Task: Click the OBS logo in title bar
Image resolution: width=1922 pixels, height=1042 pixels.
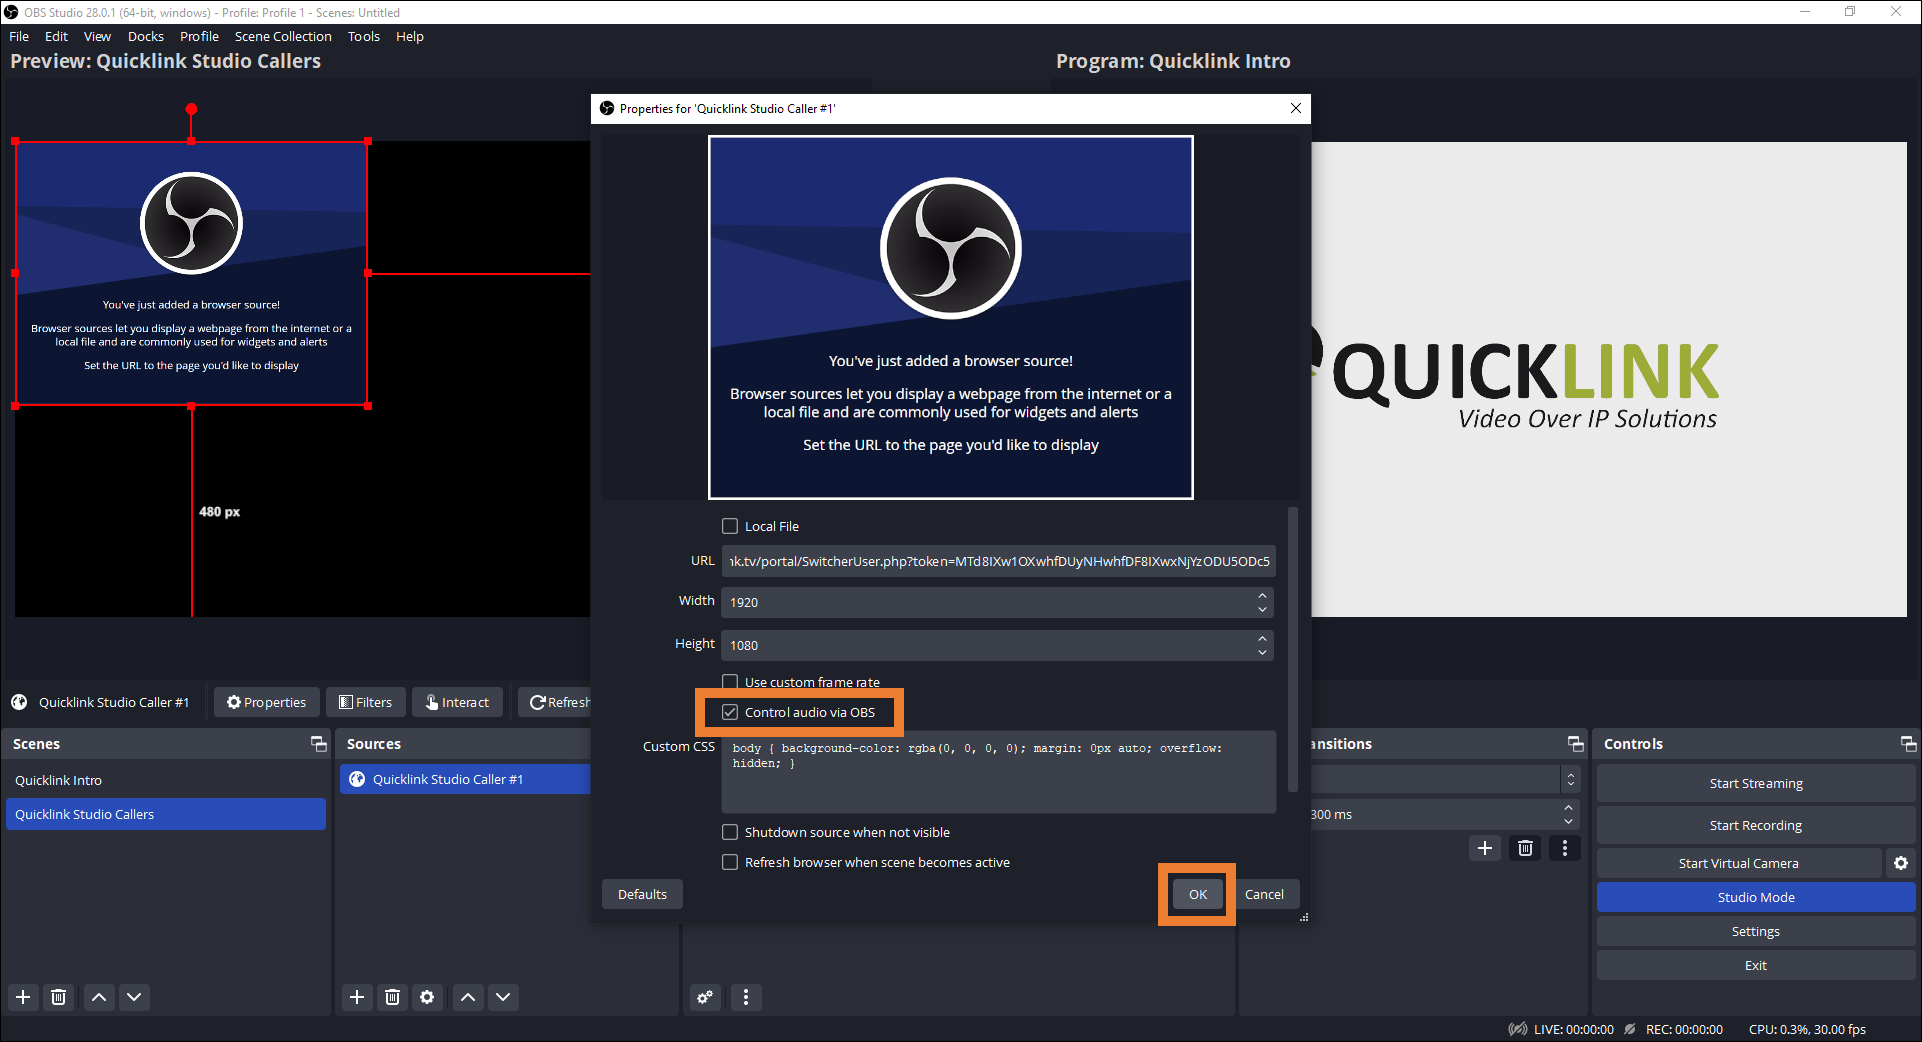Action: [11, 12]
